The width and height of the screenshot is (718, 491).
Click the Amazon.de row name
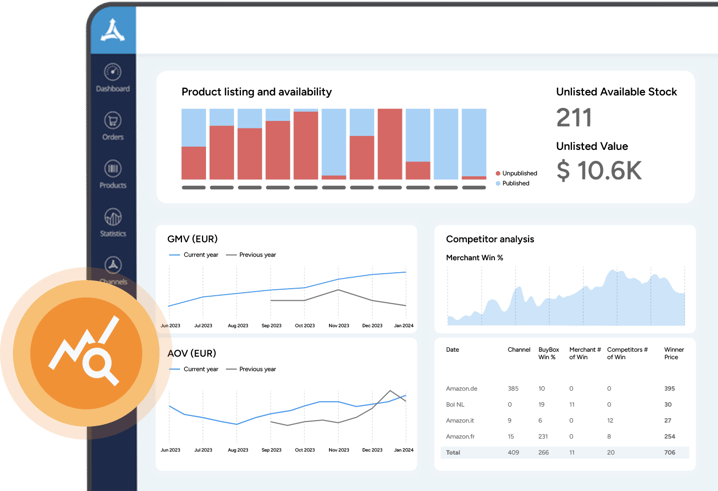click(461, 388)
